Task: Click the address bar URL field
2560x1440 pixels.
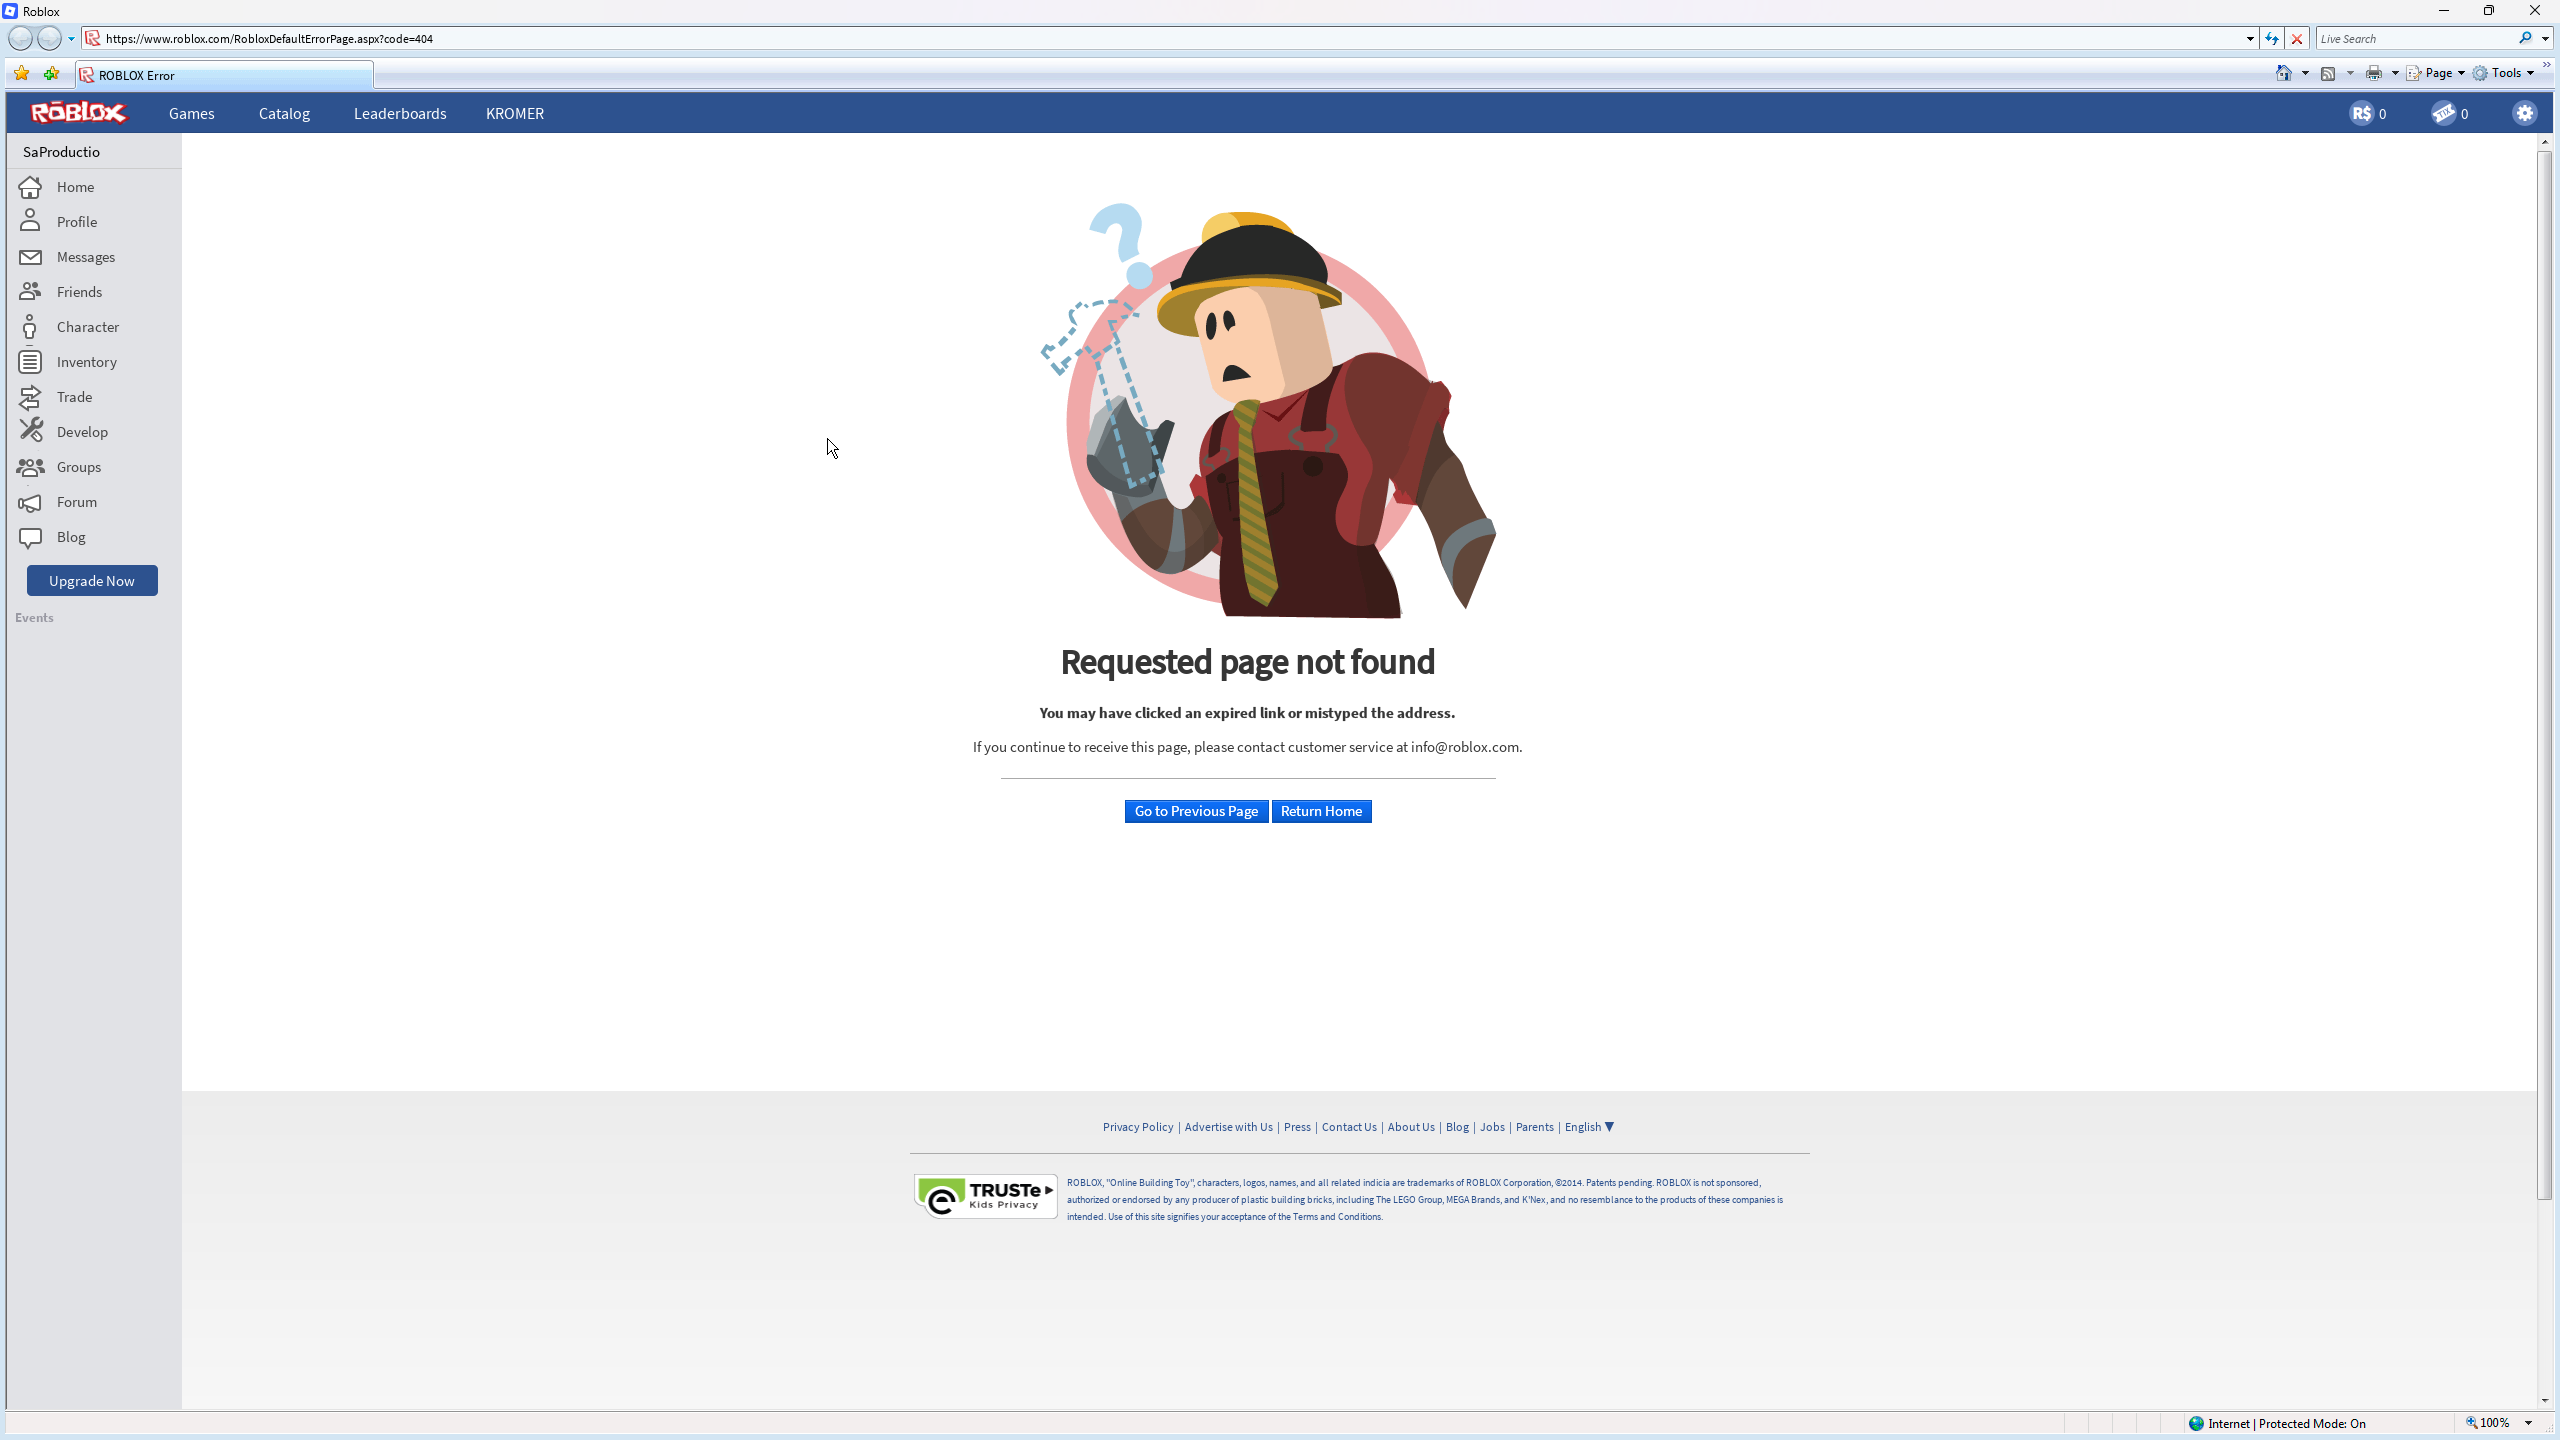Action: click(x=1170, y=39)
